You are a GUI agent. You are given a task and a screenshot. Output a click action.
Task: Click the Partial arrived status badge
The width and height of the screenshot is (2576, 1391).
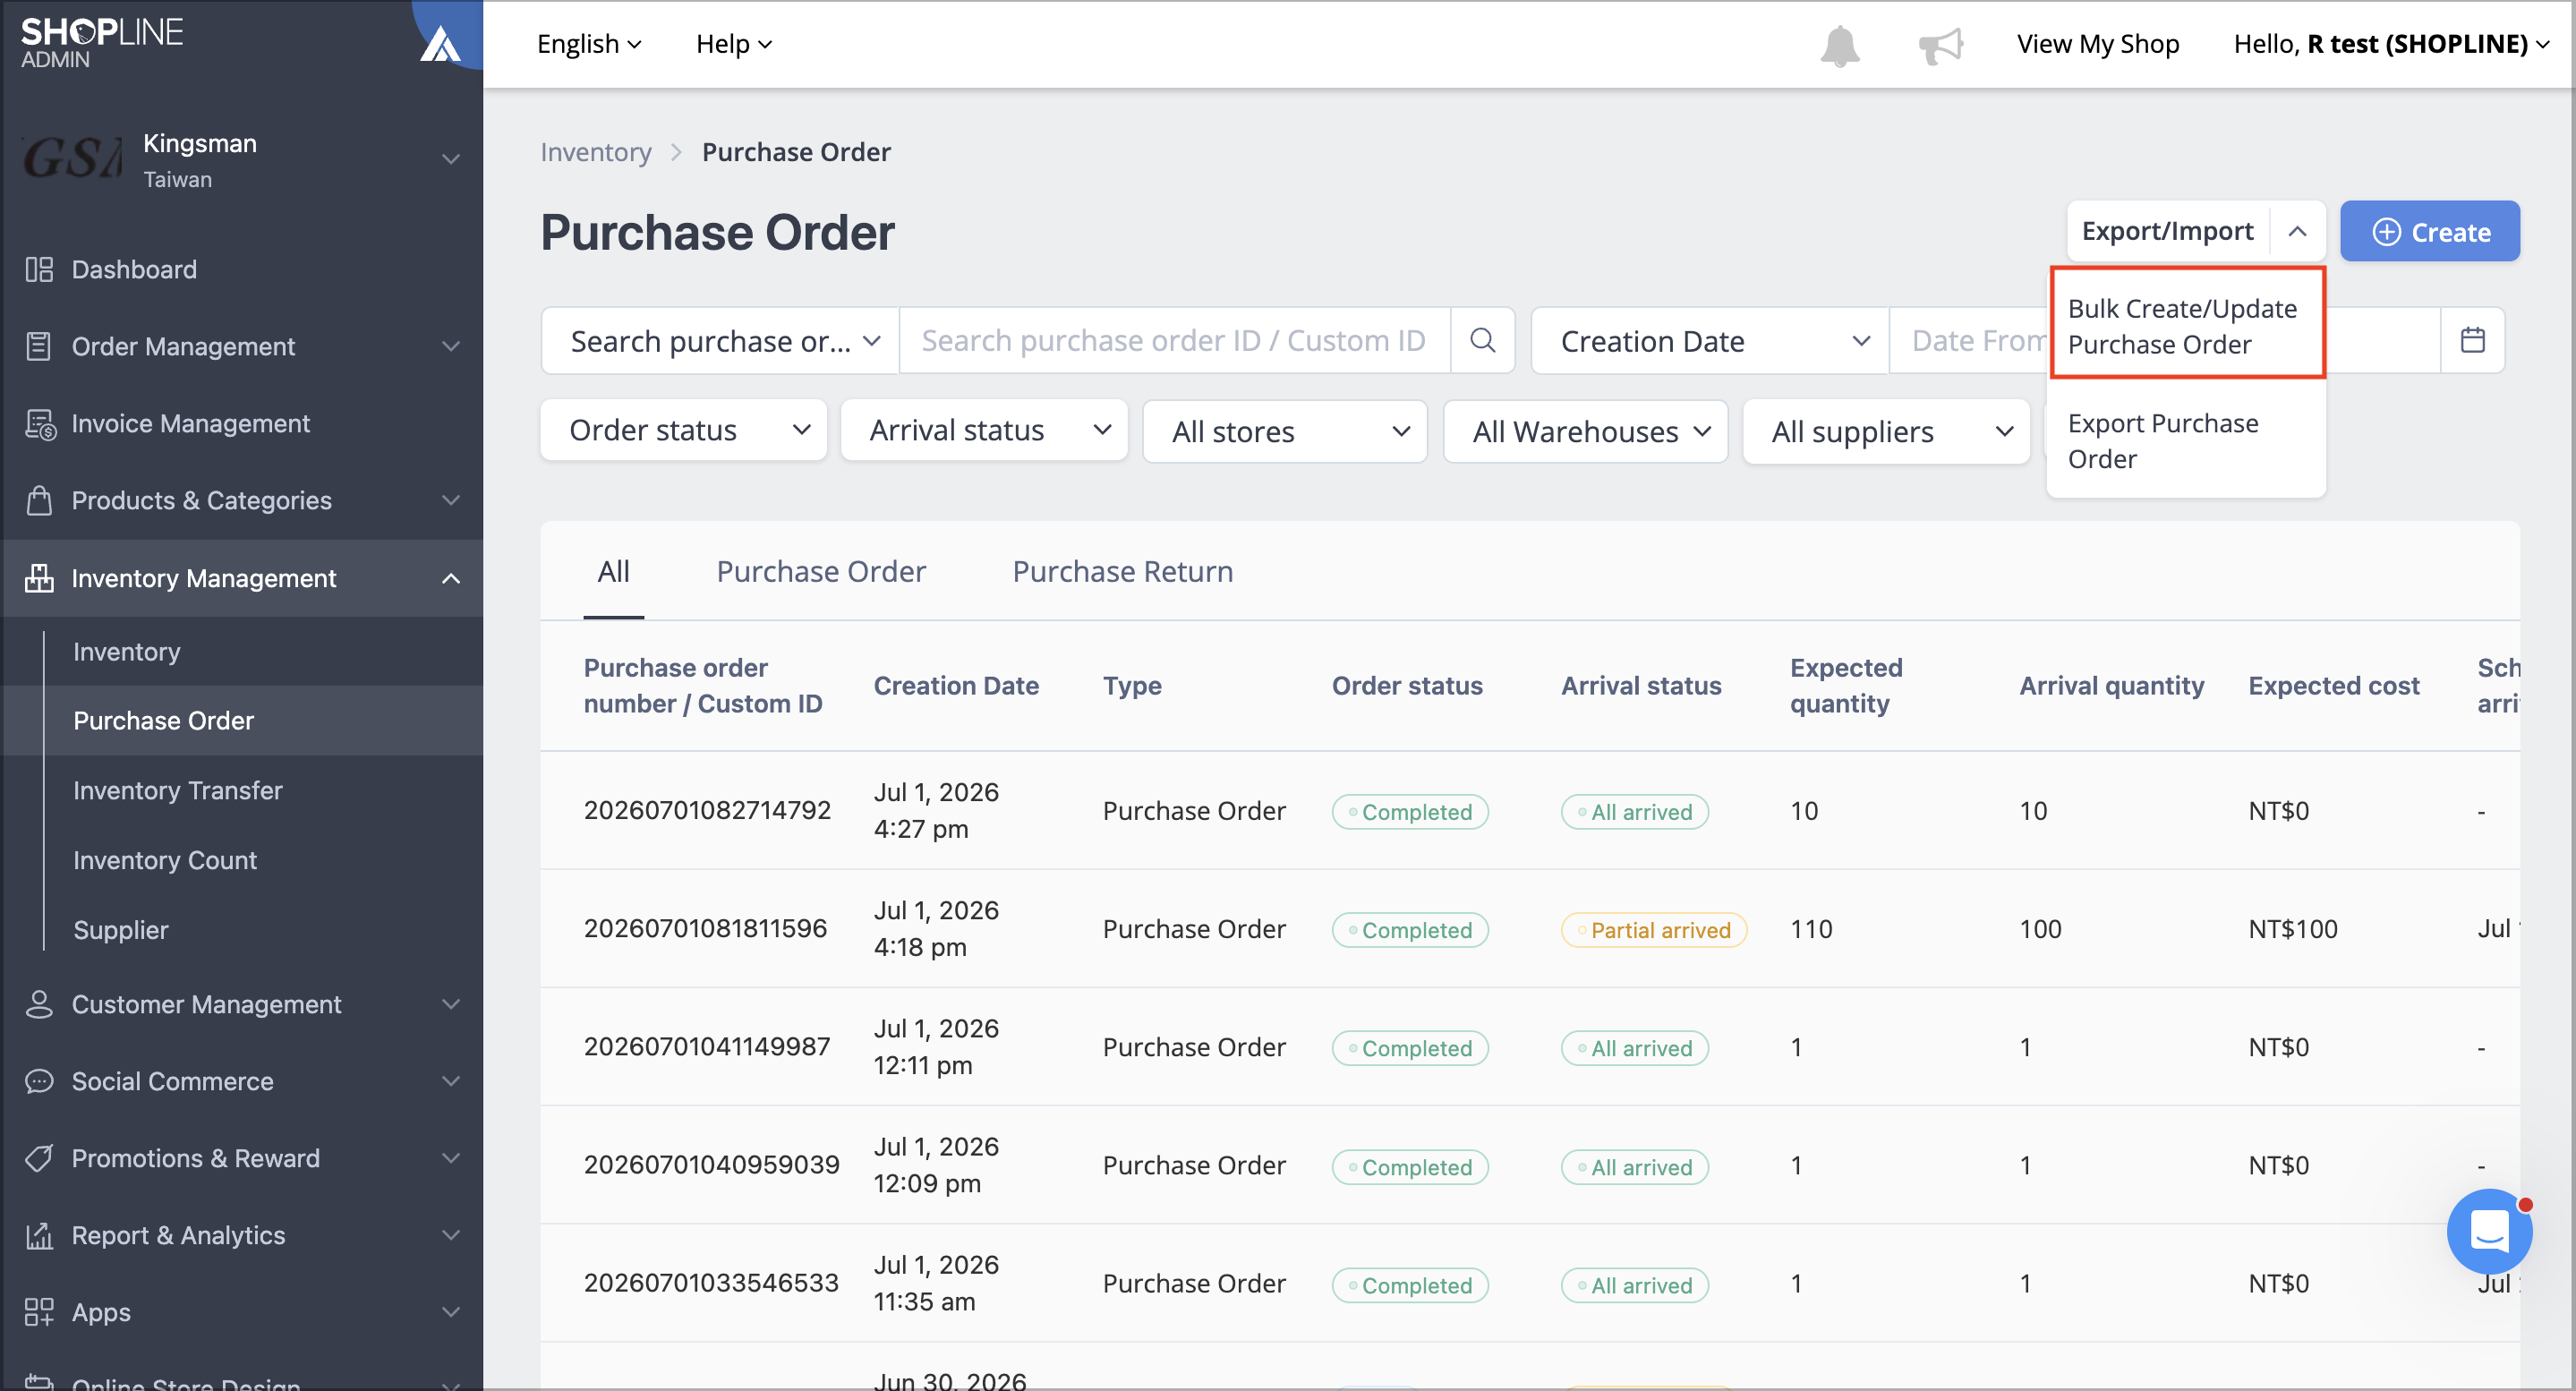[1654, 930]
